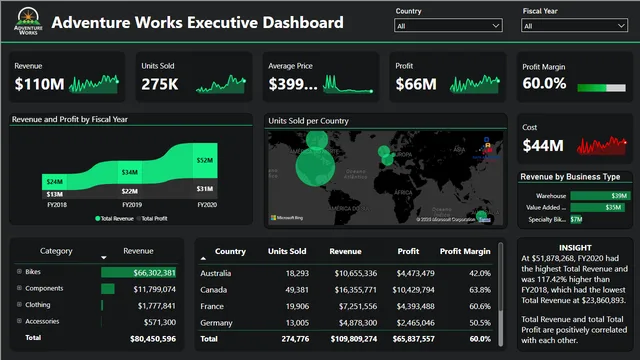Sort by the Units Sold column header
The height and width of the screenshot is (360, 640).
point(287,251)
